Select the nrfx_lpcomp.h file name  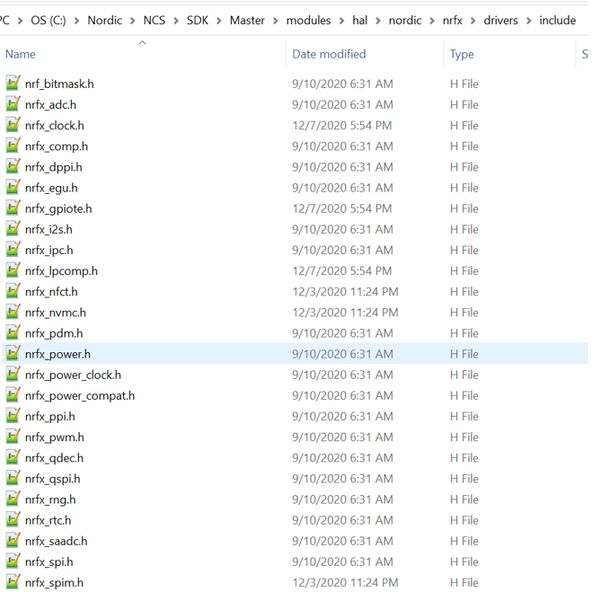pos(61,271)
